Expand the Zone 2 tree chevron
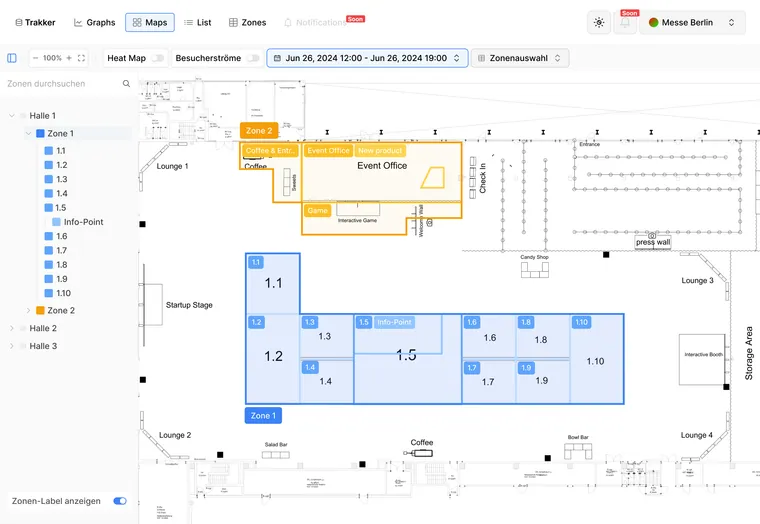This screenshot has width=760, height=524. (28, 311)
